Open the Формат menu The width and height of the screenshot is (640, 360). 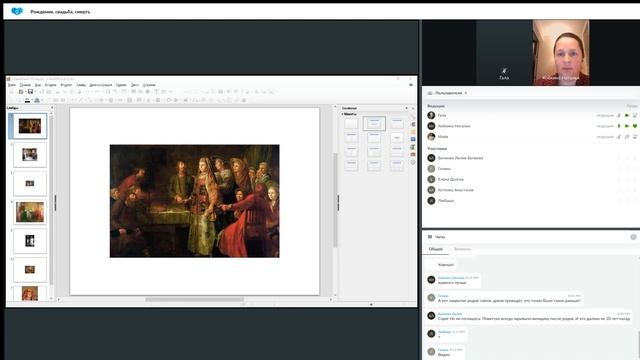click(x=66, y=85)
